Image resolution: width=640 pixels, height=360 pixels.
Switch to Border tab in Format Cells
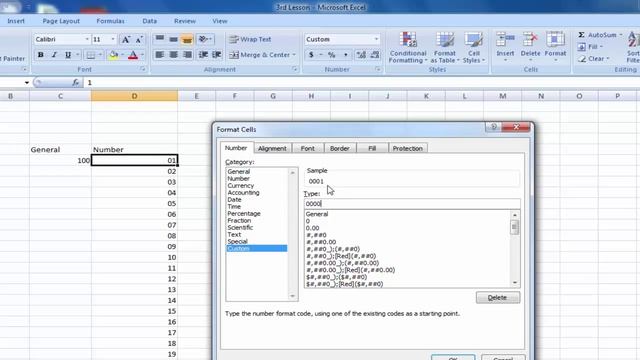click(x=340, y=149)
